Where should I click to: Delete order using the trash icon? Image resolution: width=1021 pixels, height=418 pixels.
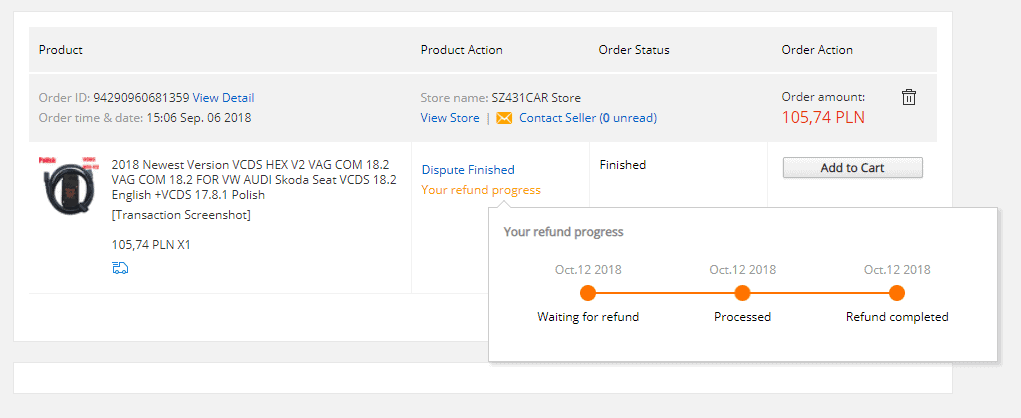pos(908,97)
